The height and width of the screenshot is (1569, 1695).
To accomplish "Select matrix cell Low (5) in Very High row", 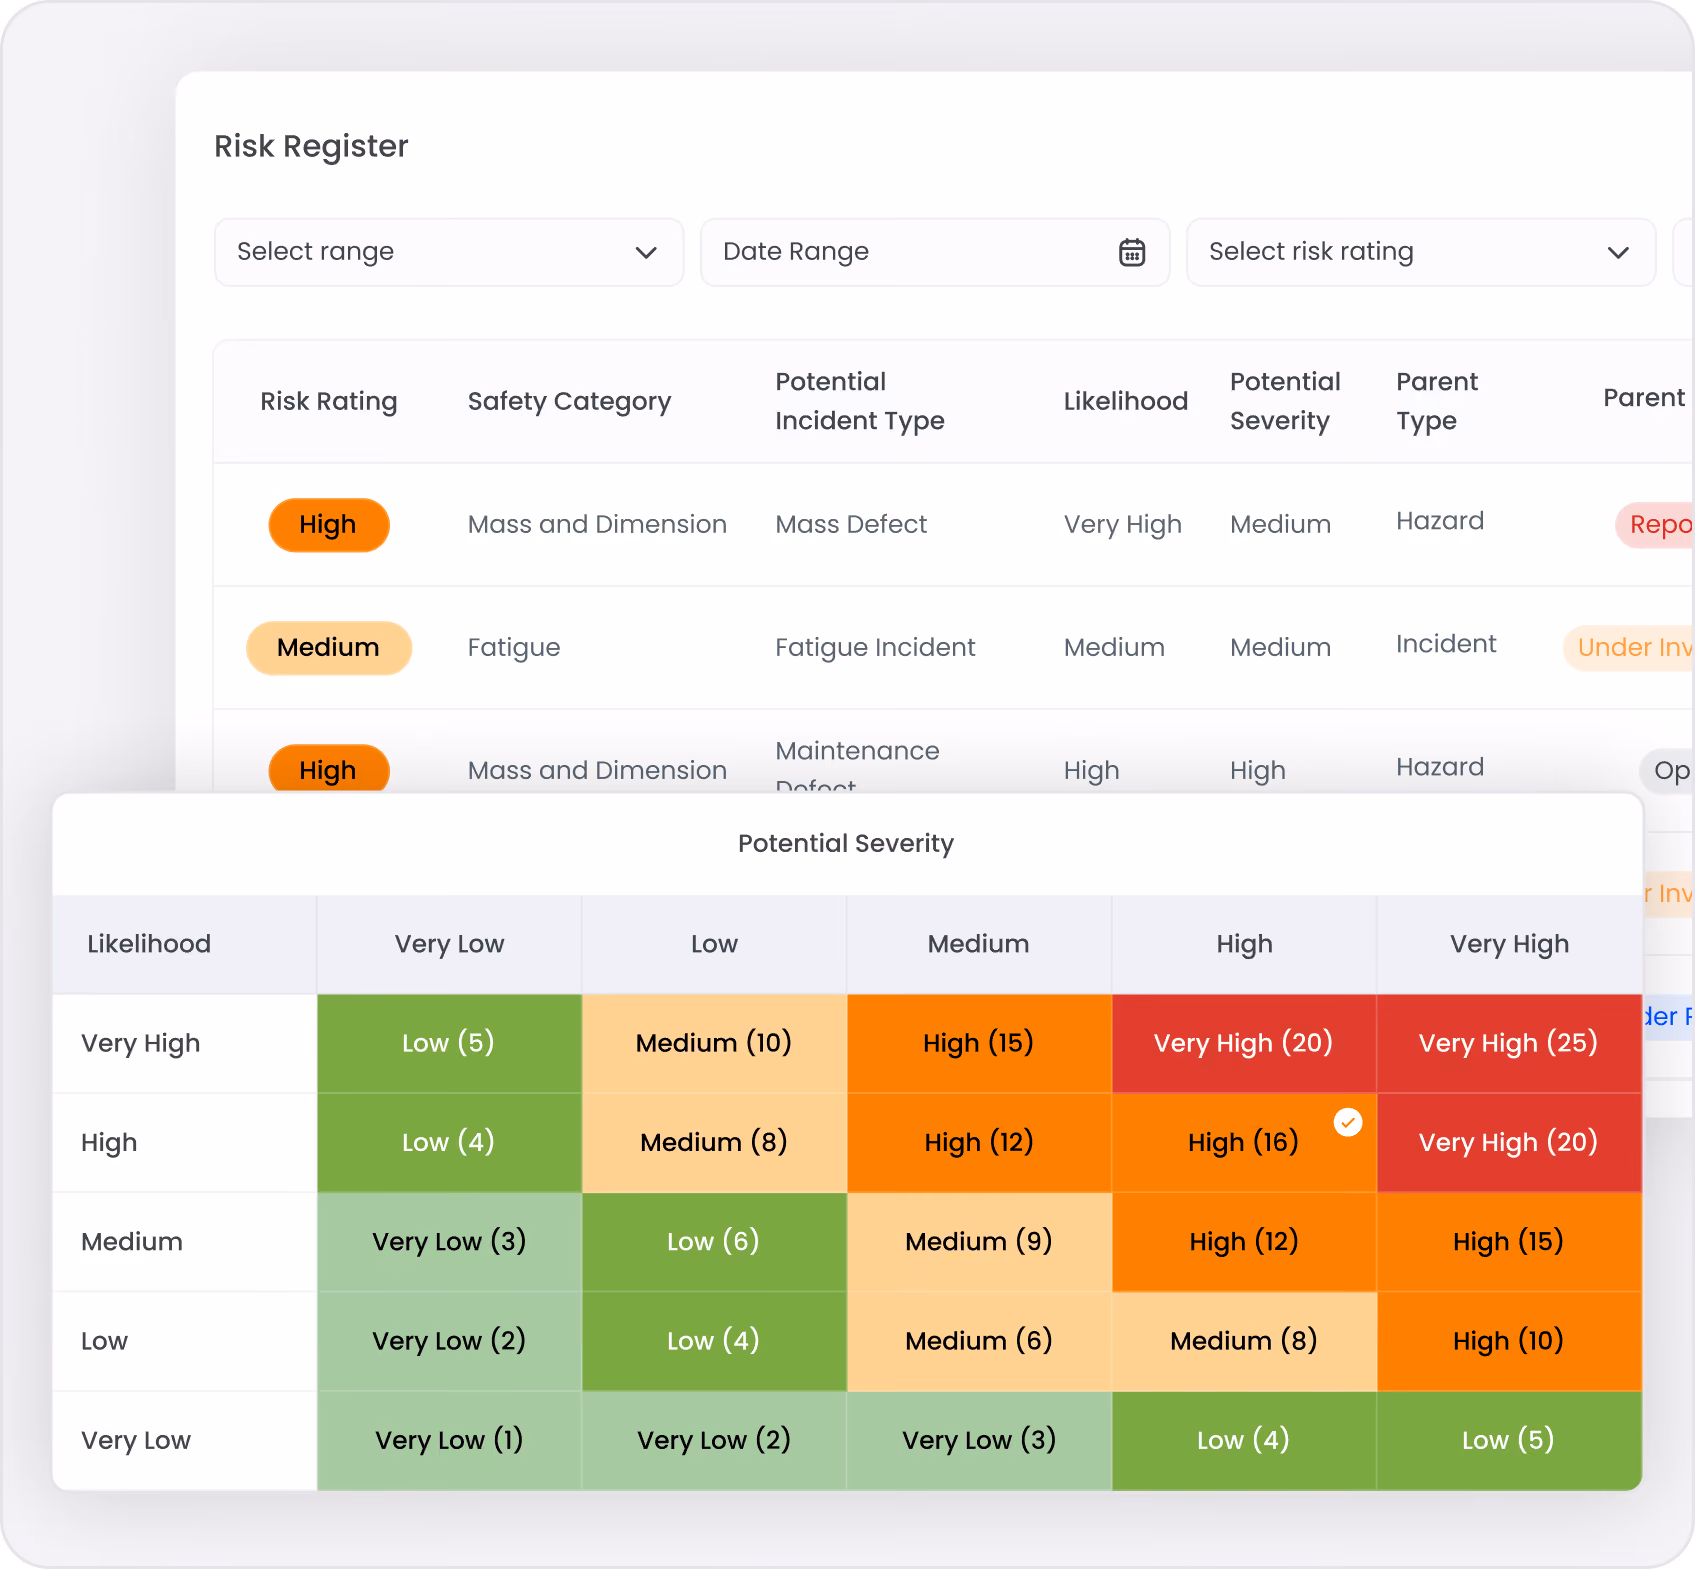I will click(x=449, y=1043).
